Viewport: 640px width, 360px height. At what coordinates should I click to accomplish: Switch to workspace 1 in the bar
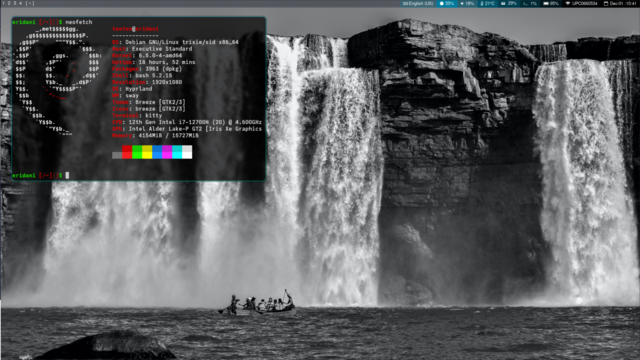pyautogui.click(x=3, y=3)
